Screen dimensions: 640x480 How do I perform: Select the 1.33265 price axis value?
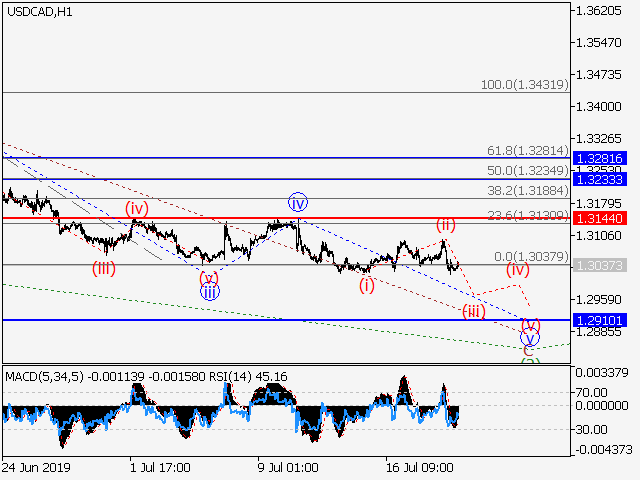(x=598, y=139)
